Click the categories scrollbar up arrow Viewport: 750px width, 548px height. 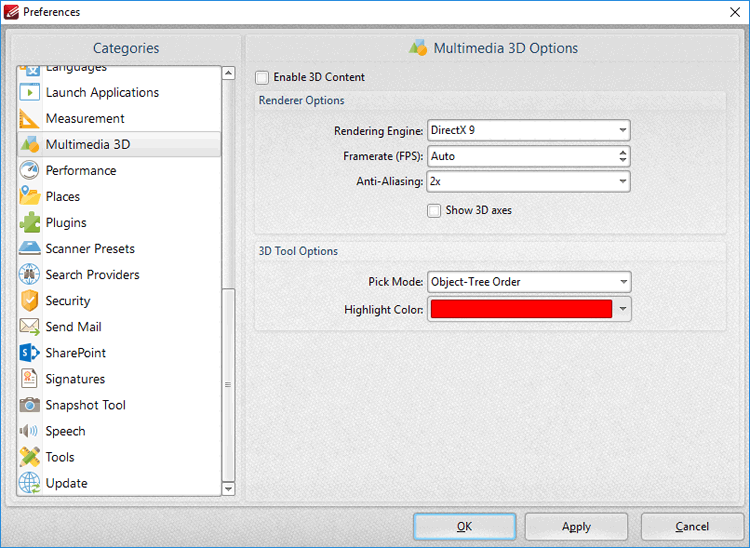pos(229,73)
